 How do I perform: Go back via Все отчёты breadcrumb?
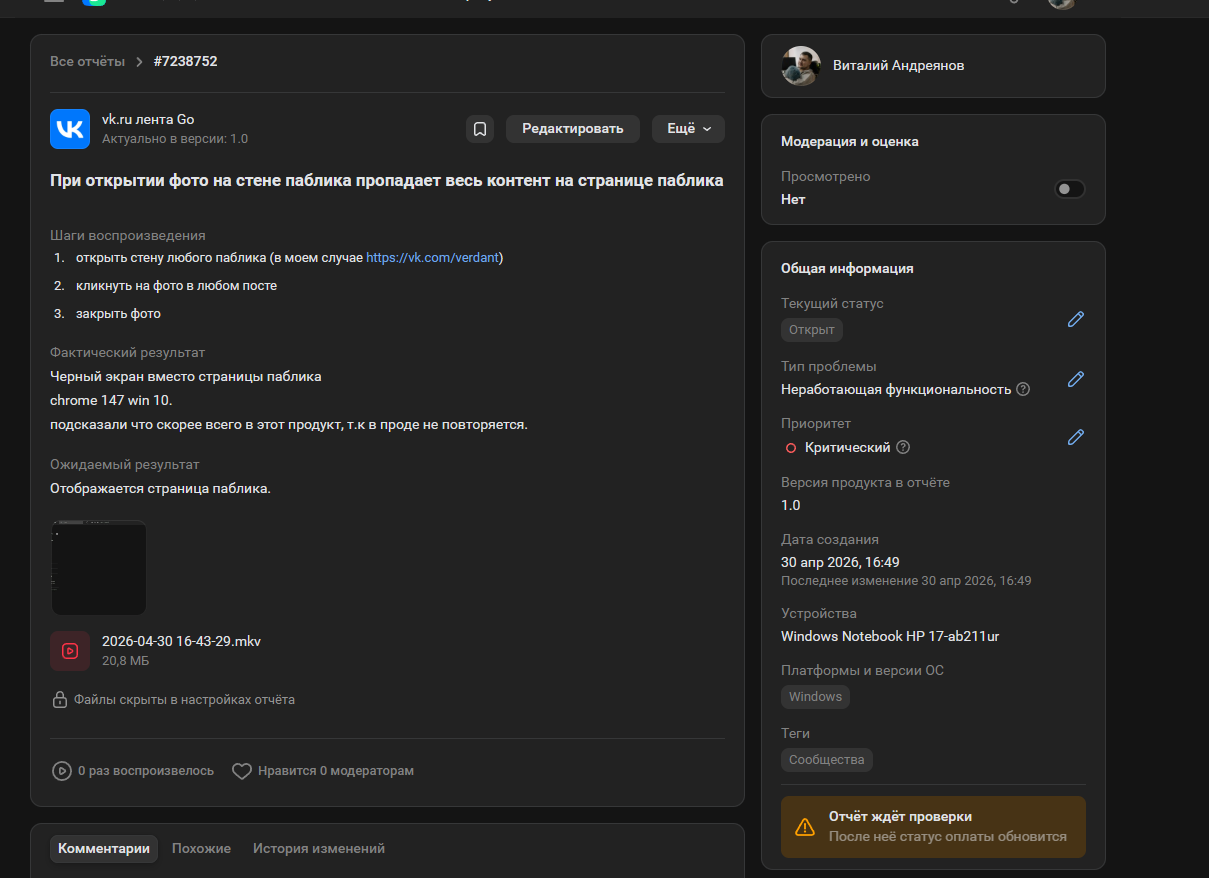pos(88,61)
